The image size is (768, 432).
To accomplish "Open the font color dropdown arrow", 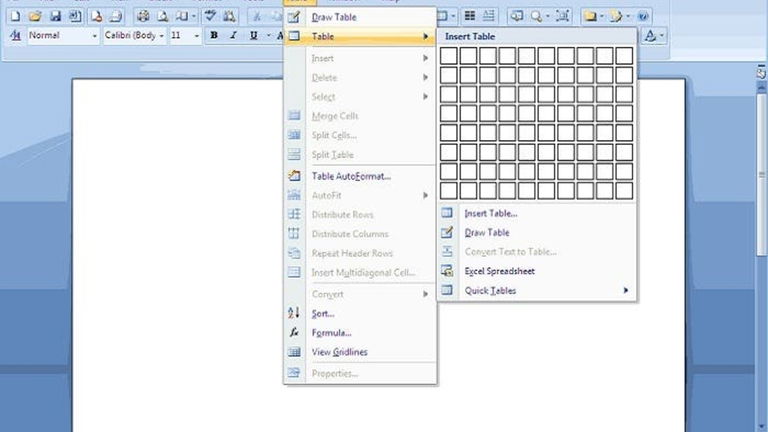I will click(x=664, y=36).
